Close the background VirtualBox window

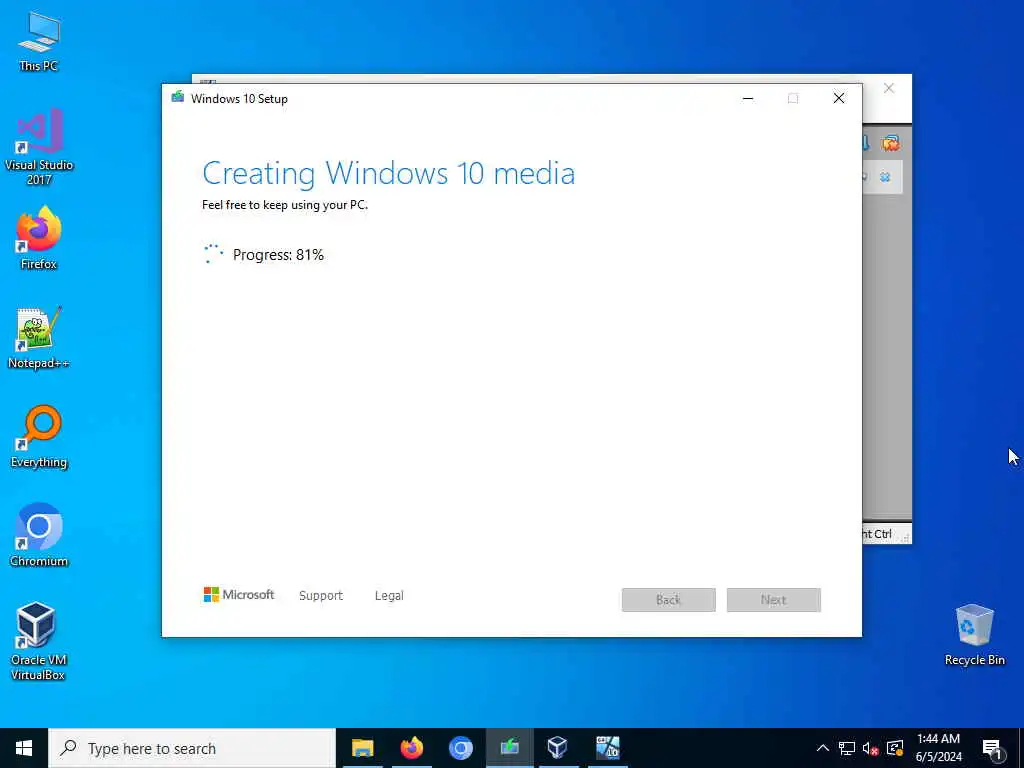(x=889, y=88)
